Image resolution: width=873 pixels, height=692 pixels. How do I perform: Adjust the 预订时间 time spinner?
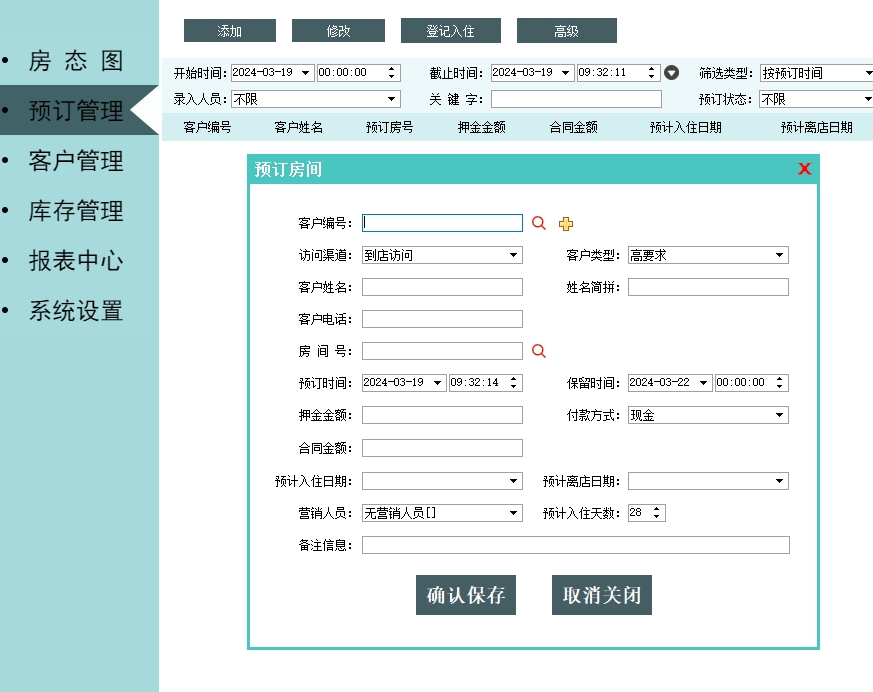pyautogui.click(x=514, y=383)
